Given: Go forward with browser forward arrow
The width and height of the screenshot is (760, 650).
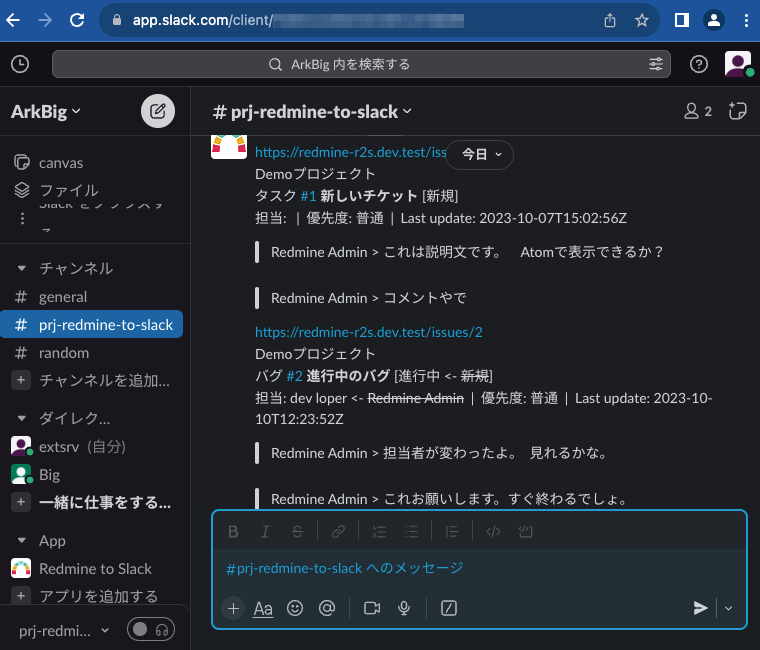Looking at the screenshot, I should click(x=45, y=20).
